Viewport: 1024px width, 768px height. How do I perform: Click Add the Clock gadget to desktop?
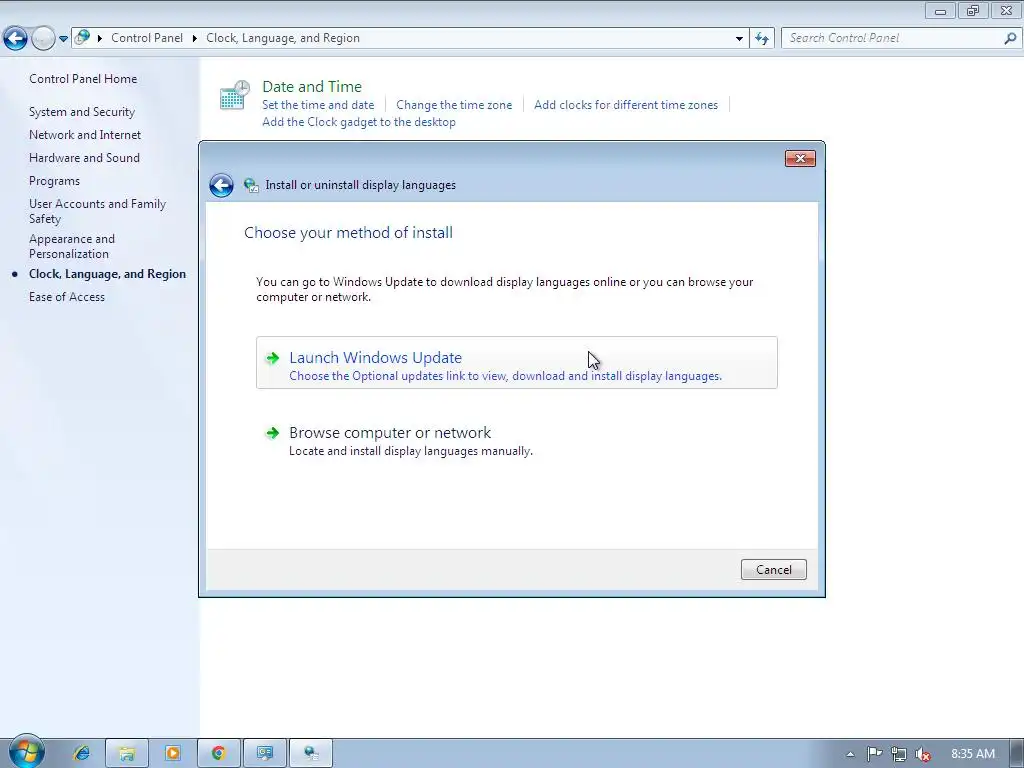click(x=359, y=122)
